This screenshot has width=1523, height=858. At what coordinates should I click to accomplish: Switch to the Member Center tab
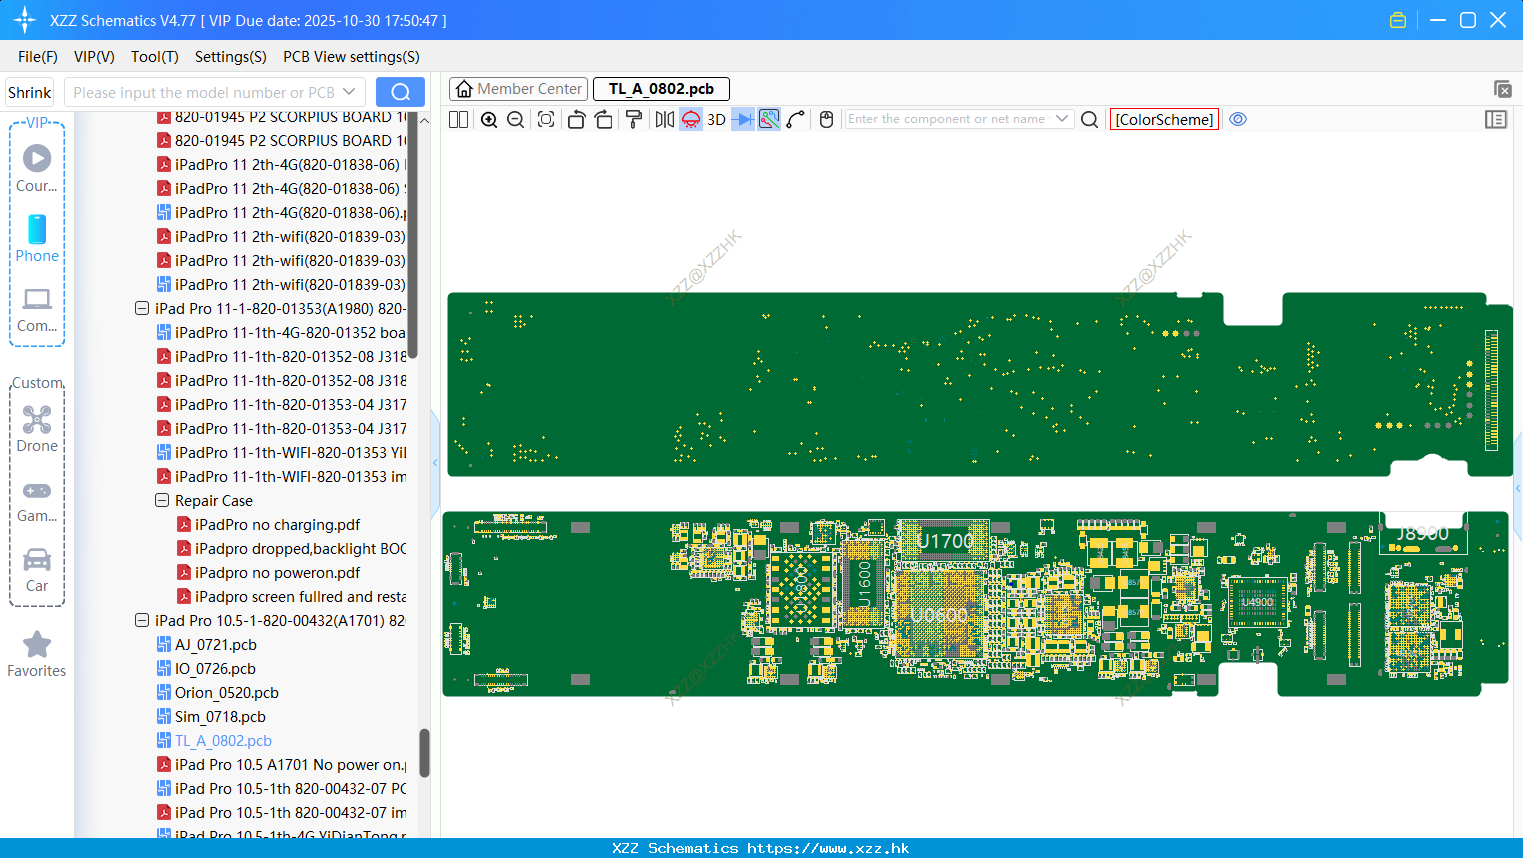pyautogui.click(x=519, y=89)
